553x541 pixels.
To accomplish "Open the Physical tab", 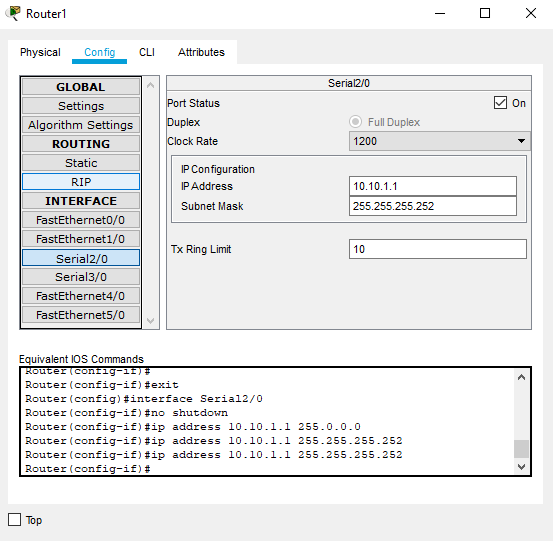I will click(40, 52).
